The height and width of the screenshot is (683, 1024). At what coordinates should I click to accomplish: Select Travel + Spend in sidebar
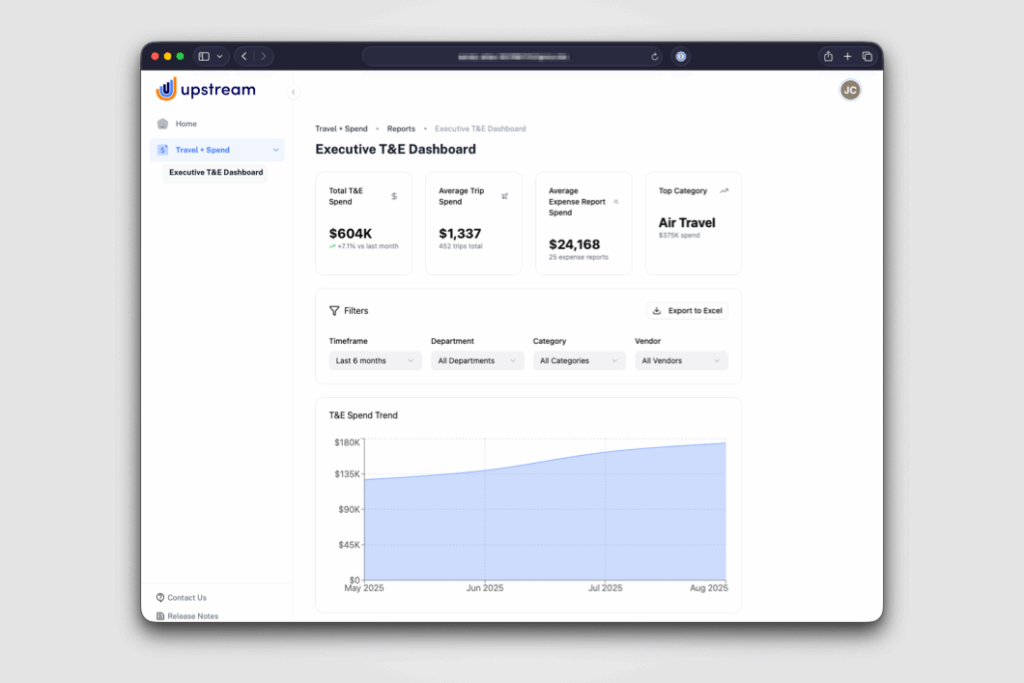point(217,150)
